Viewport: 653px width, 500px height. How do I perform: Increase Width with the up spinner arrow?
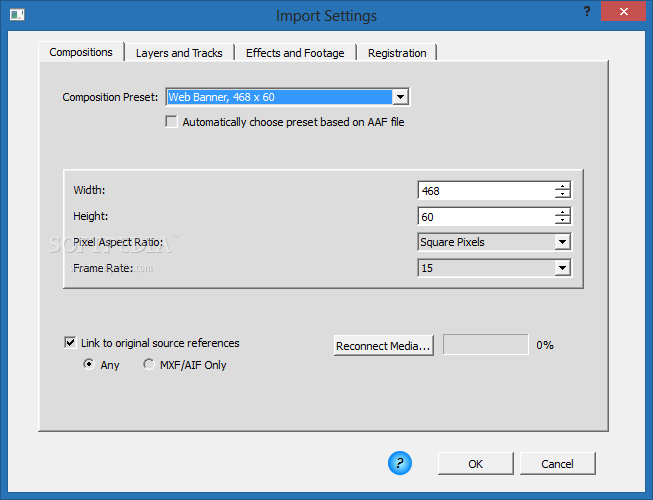[563, 187]
